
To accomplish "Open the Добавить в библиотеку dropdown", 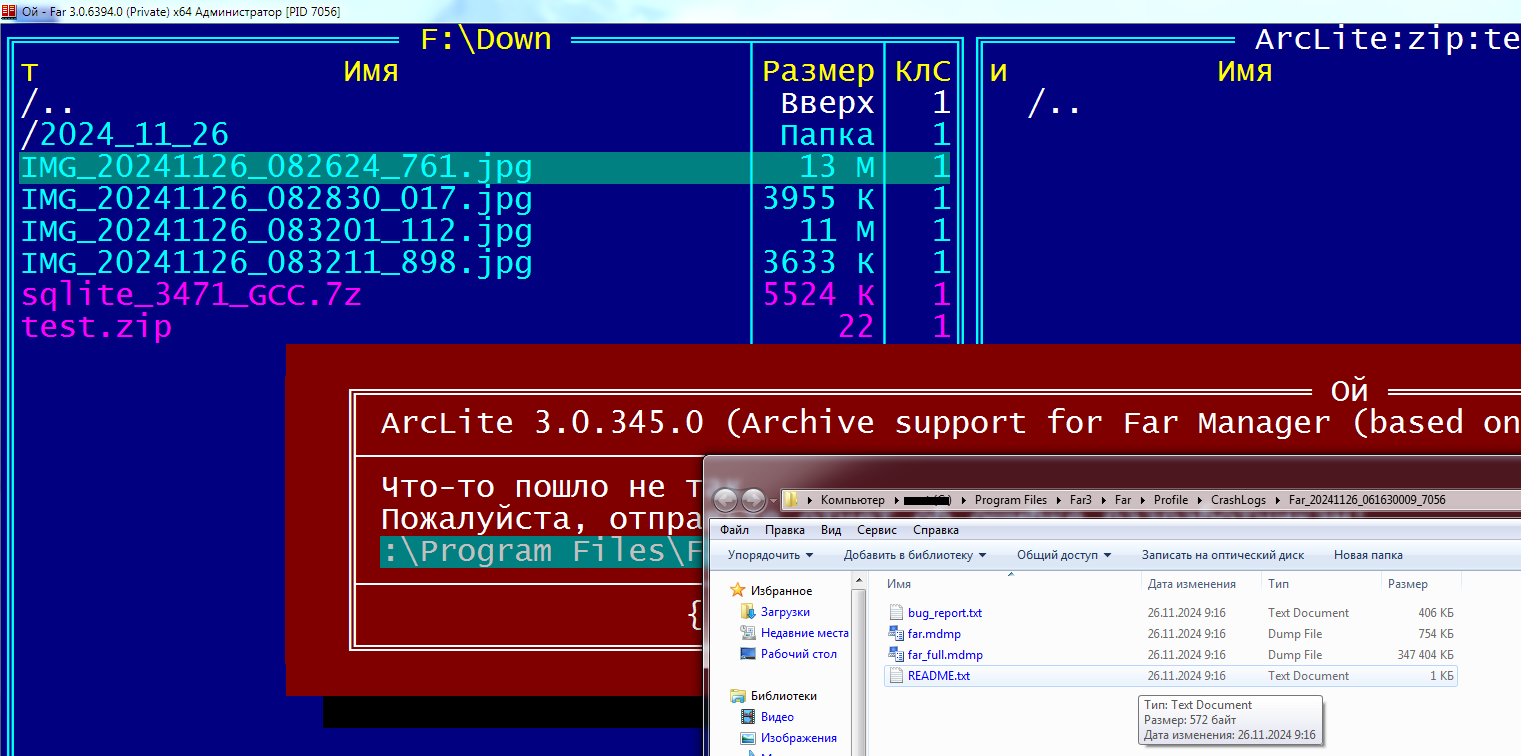I will pos(914,554).
